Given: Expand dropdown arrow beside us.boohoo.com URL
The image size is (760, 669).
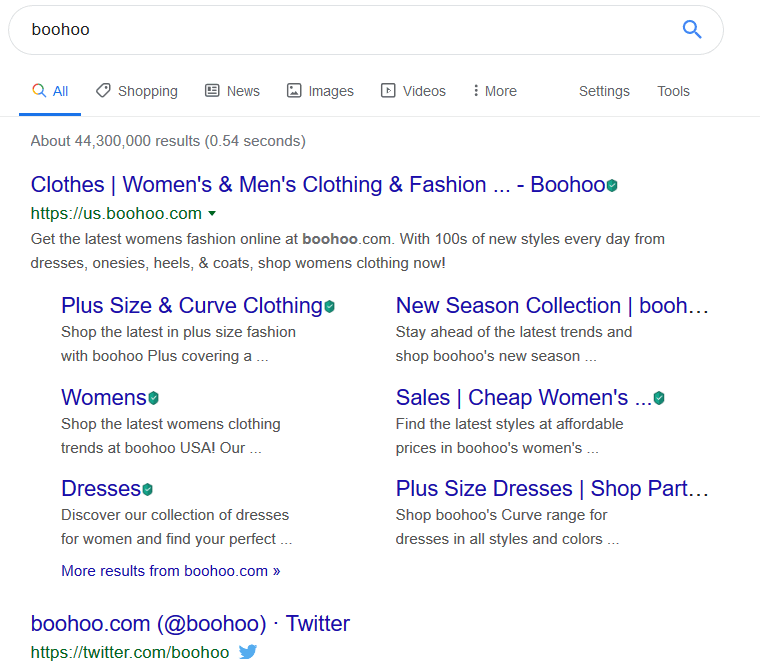Looking at the screenshot, I should coord(212,213).
